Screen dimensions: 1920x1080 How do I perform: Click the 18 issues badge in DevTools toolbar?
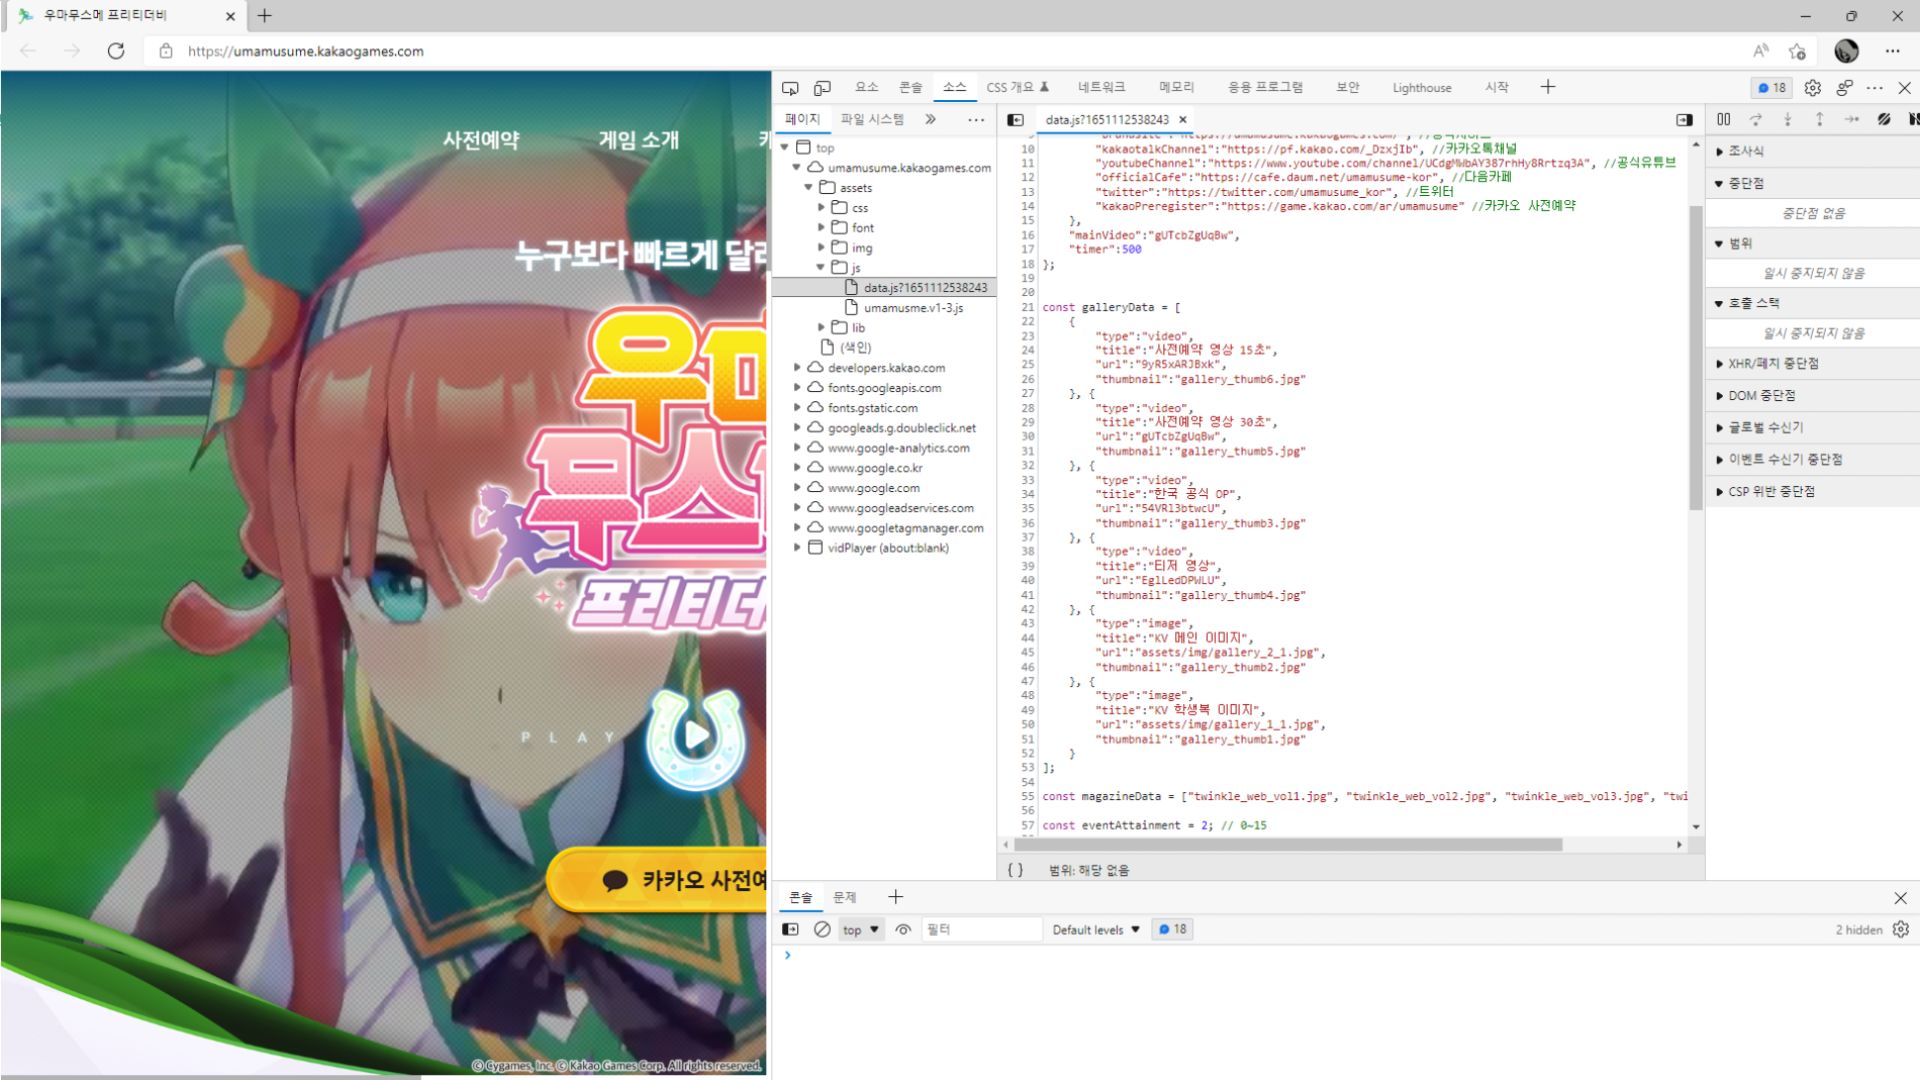coord(1772,88)
